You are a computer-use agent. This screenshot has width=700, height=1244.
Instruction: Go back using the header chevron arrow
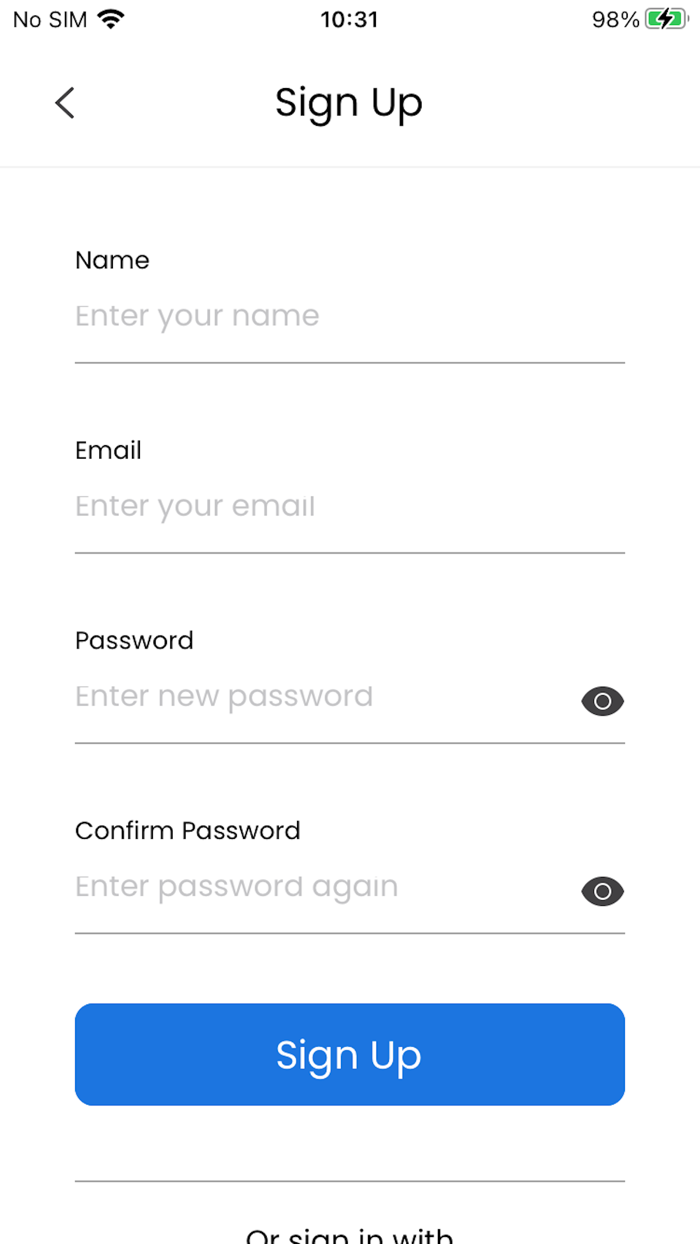coord(65,103)
